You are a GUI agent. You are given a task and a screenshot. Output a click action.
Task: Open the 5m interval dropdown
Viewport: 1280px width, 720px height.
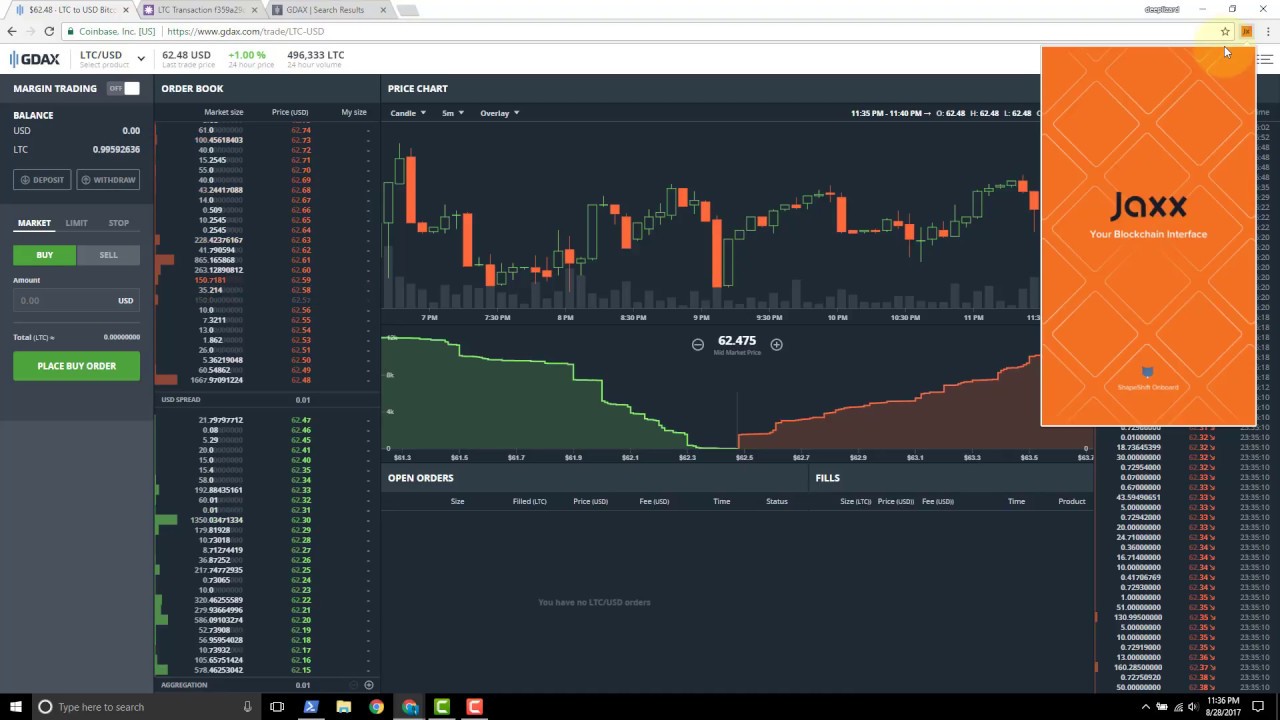pyautogui.click(x=453, y=113)
